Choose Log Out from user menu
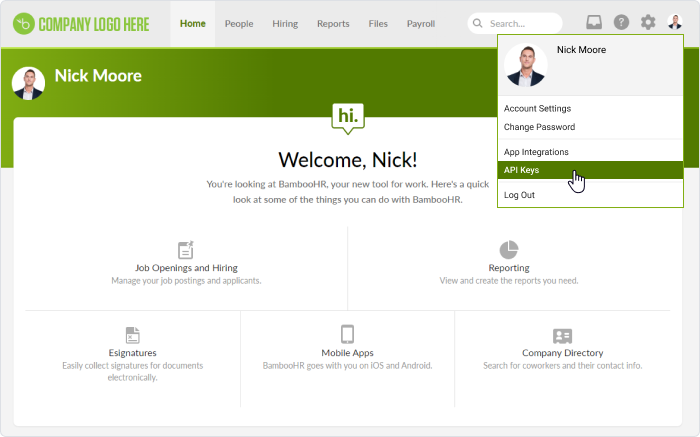This screenshot has width=700, height=437. coord(590,195)
